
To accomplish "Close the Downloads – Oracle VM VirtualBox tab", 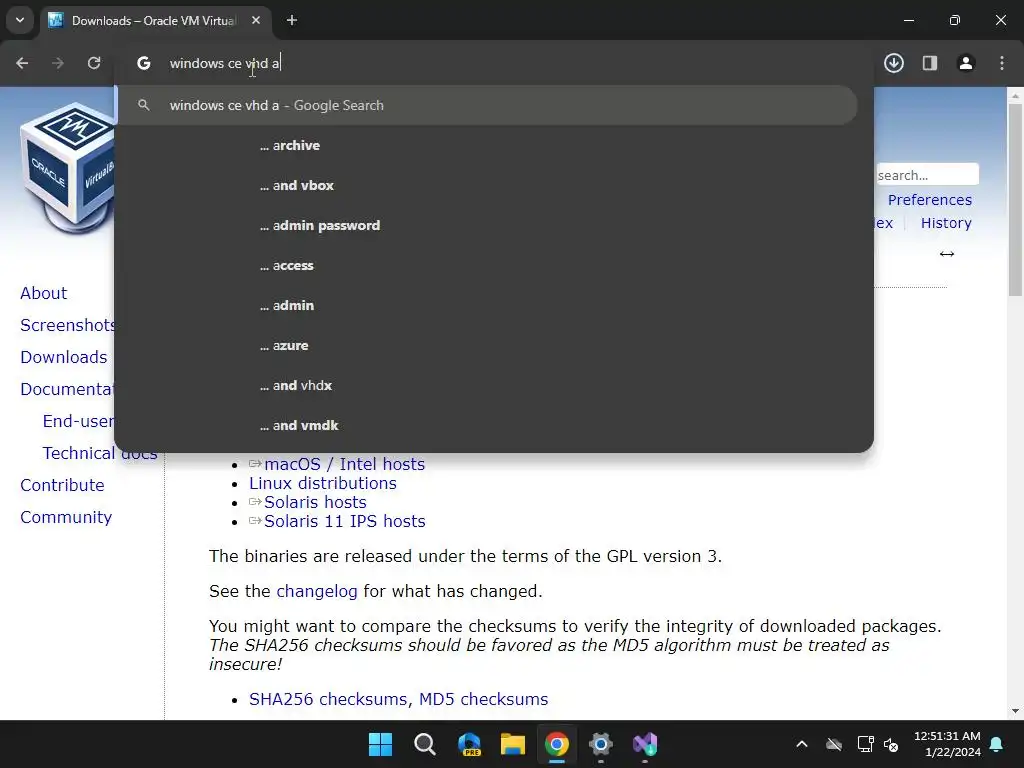I will pyautogui.click(x=256, y=20).
